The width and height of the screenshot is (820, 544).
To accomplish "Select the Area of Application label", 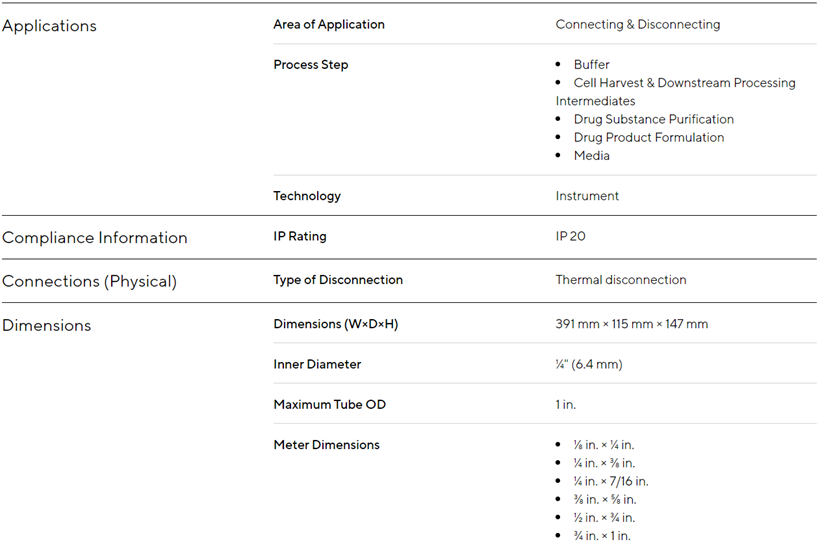I will tap(328, 24).
